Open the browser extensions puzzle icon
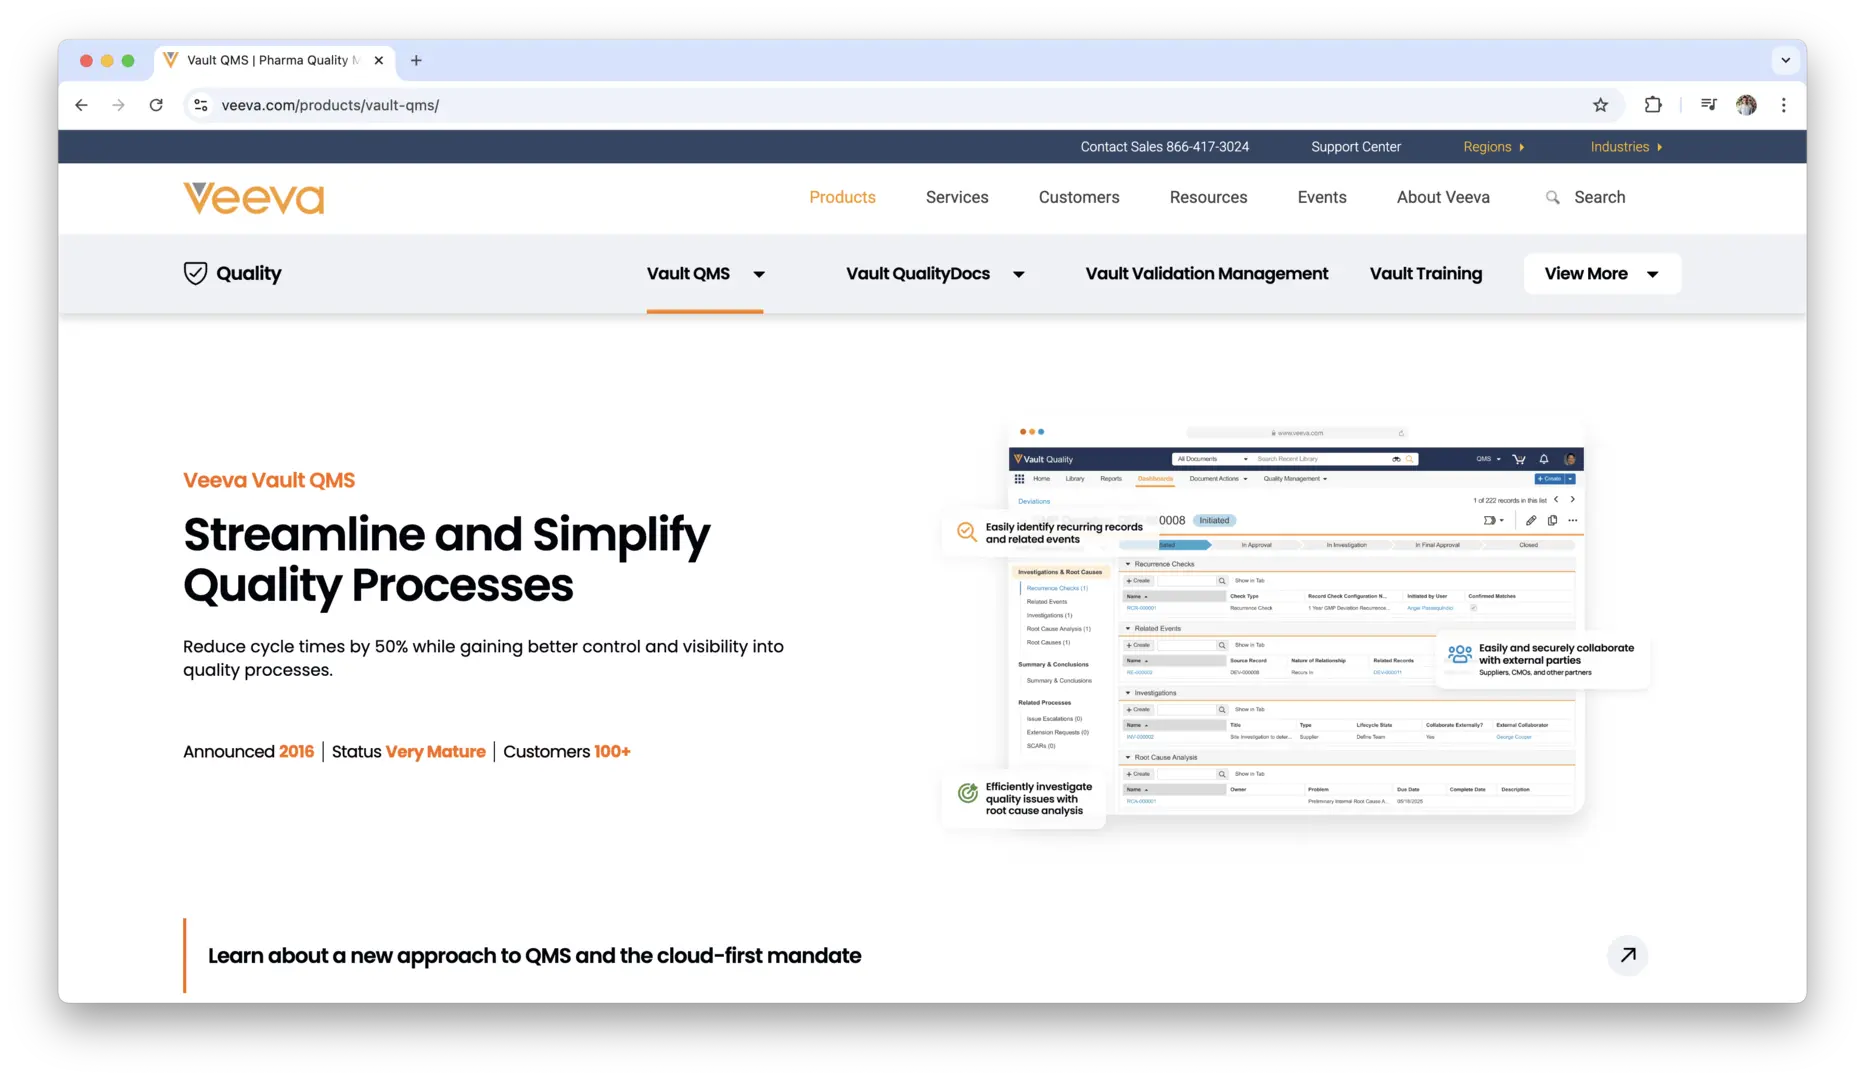The height and width of the screenshot is (1080, 1865). pyautogui.click(x=1653, y=105)
